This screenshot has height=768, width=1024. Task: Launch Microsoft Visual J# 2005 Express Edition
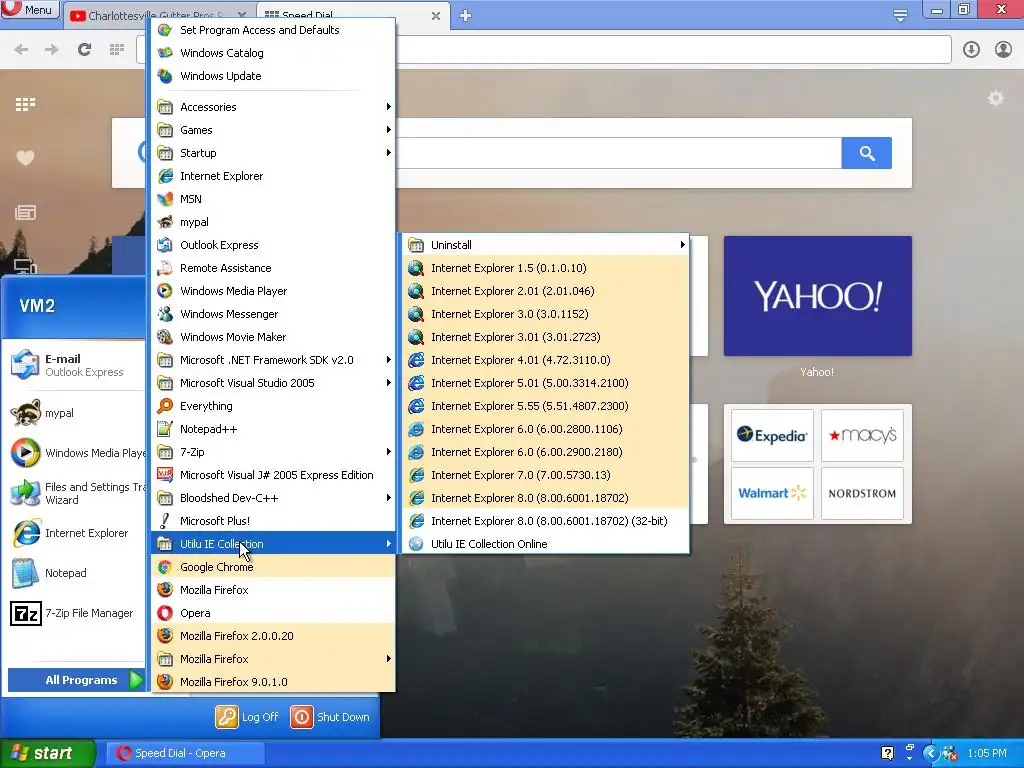273,475
